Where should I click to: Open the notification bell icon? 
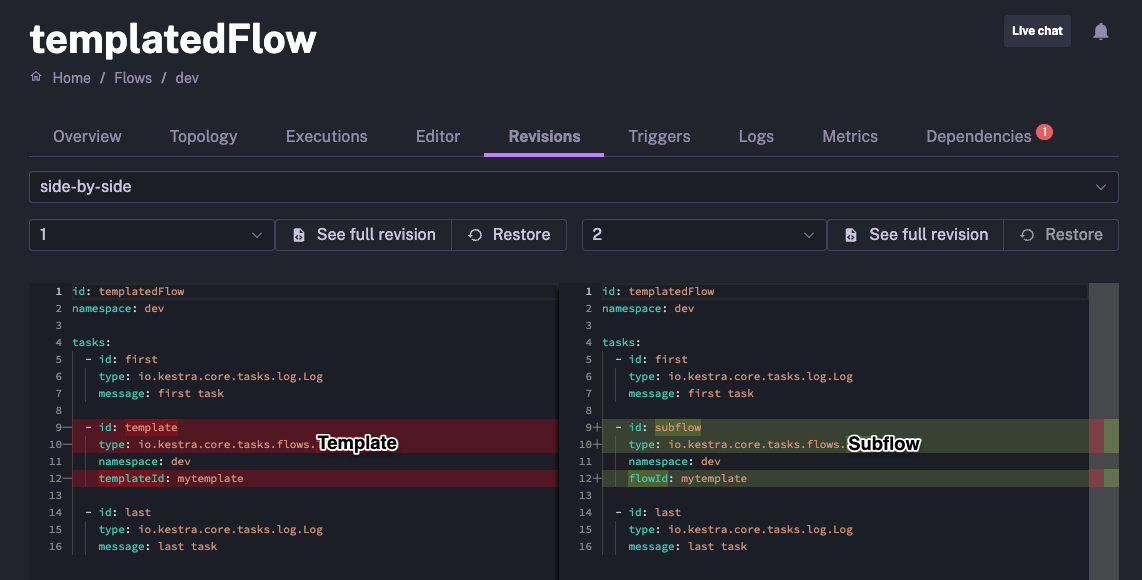tap(1100, 31)
